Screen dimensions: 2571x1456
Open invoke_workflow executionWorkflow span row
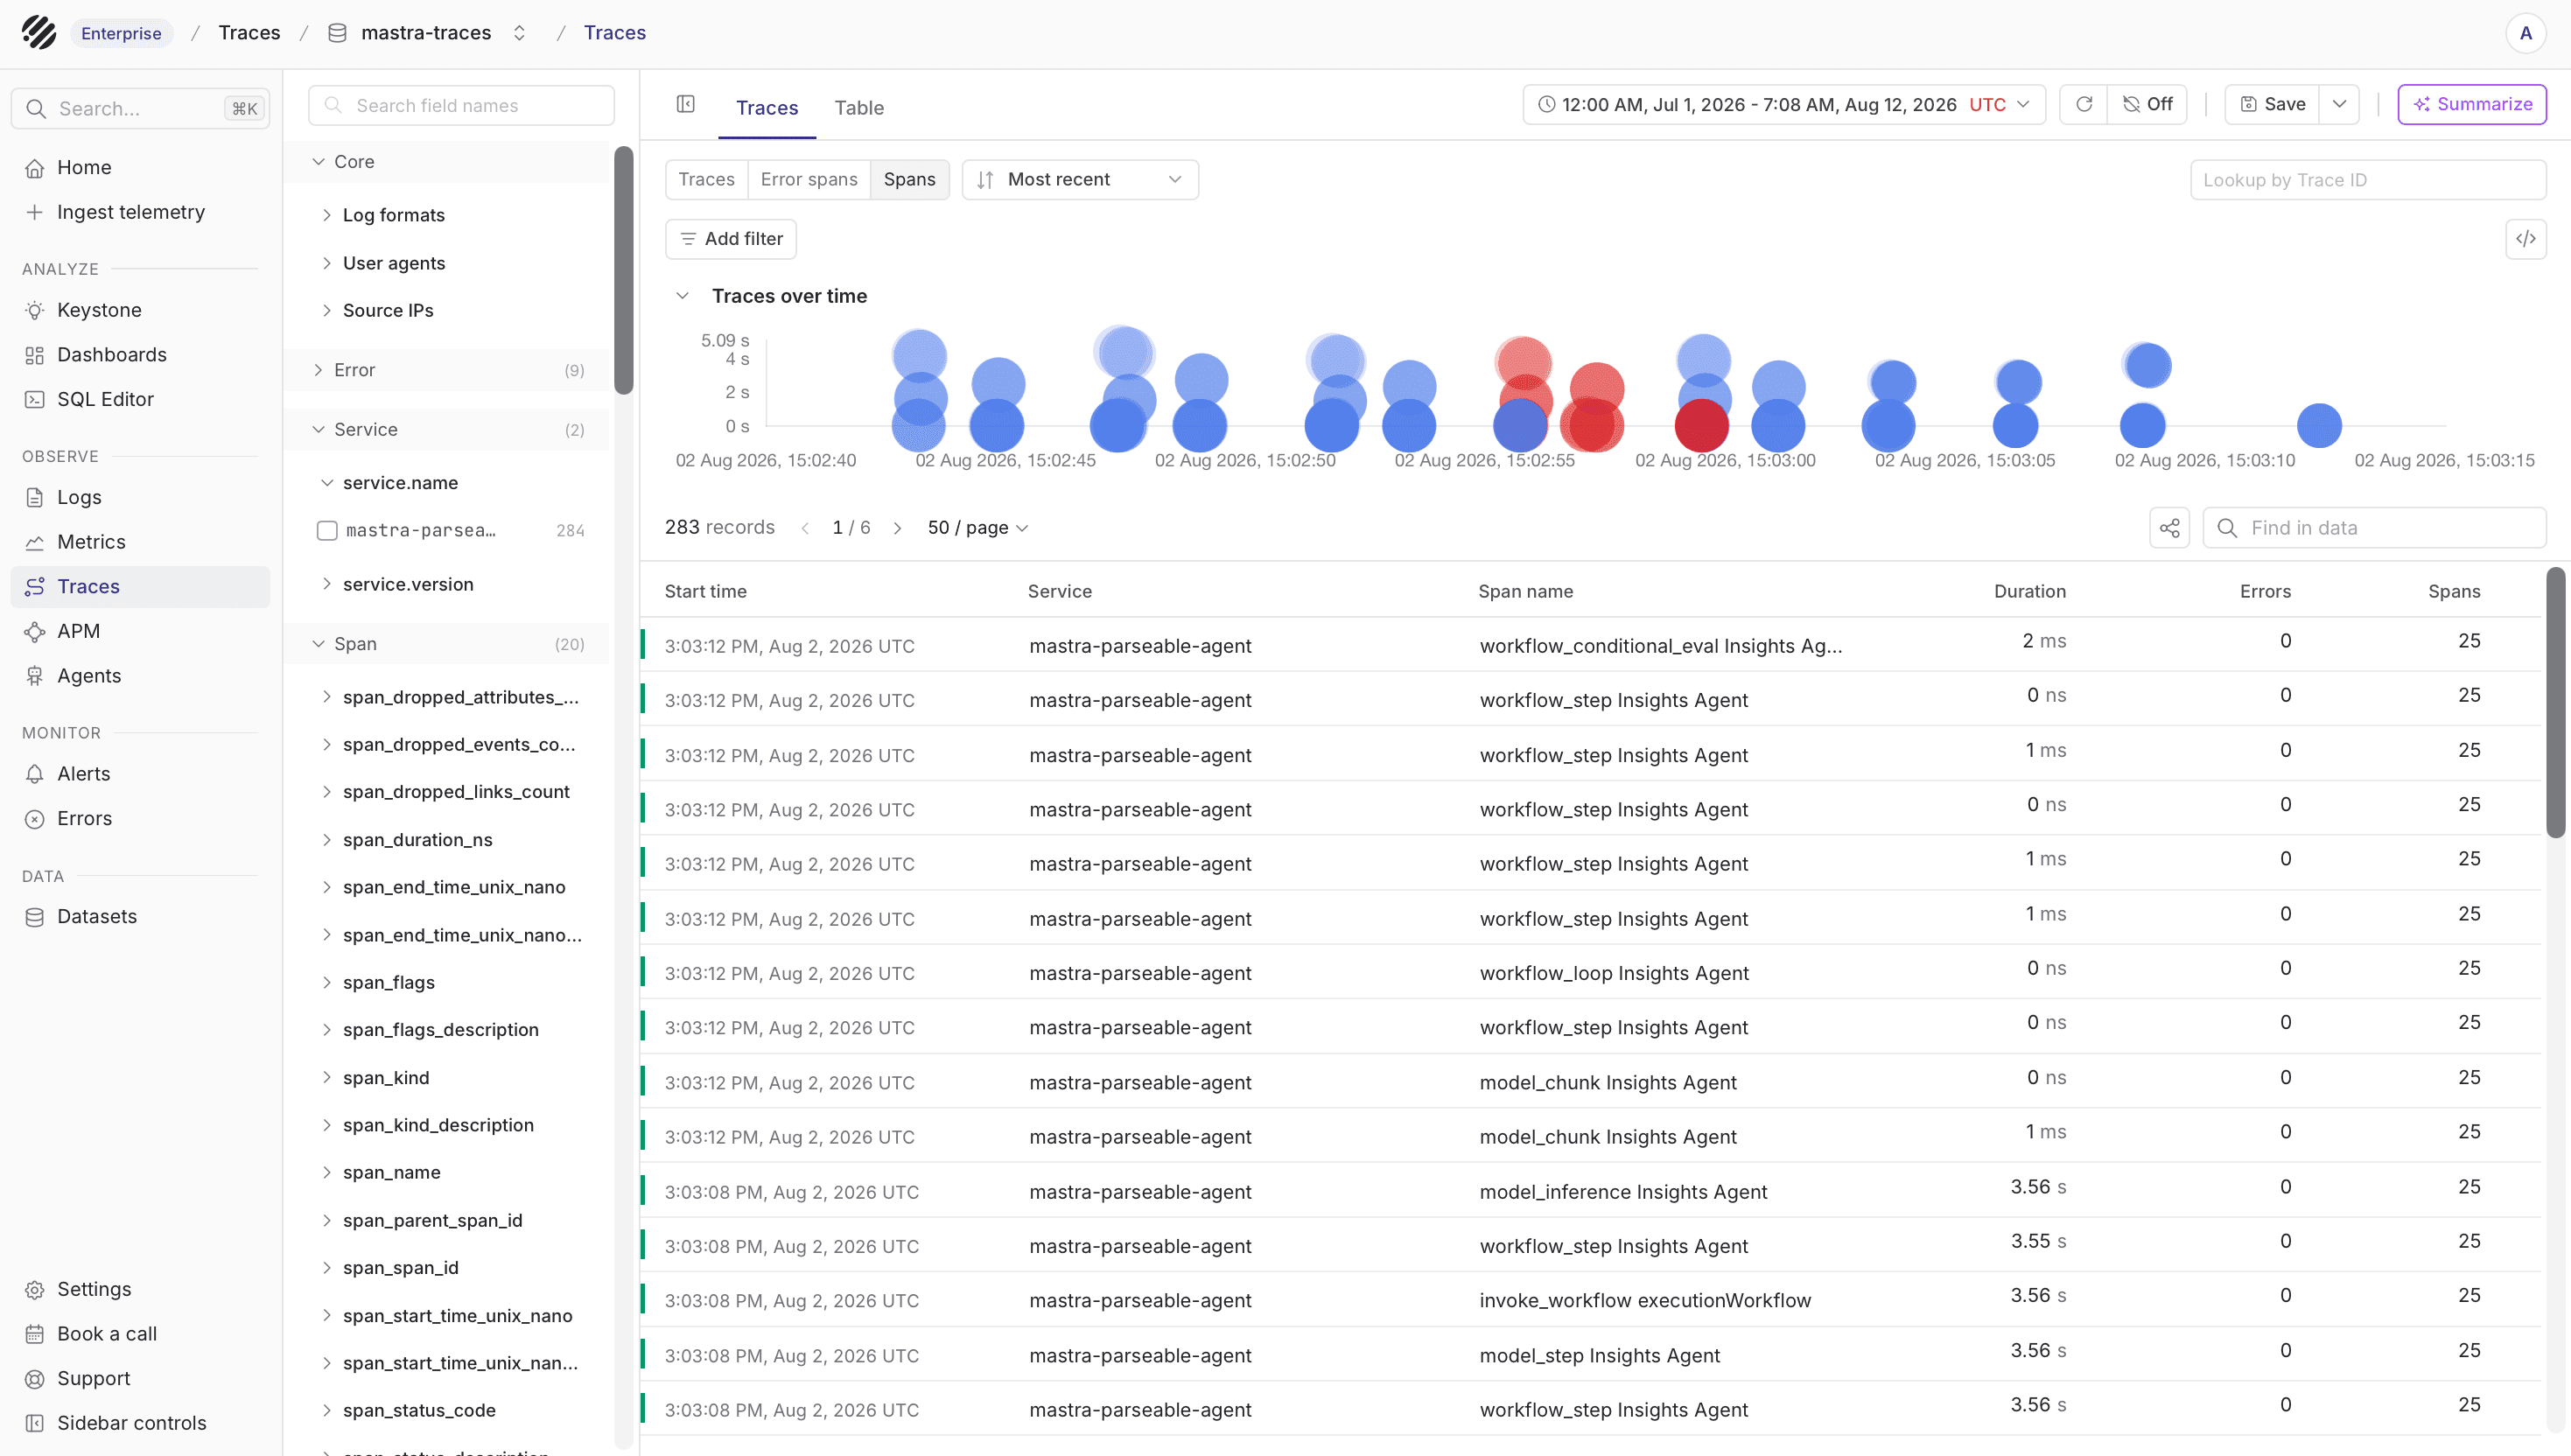point(1590,1300)
